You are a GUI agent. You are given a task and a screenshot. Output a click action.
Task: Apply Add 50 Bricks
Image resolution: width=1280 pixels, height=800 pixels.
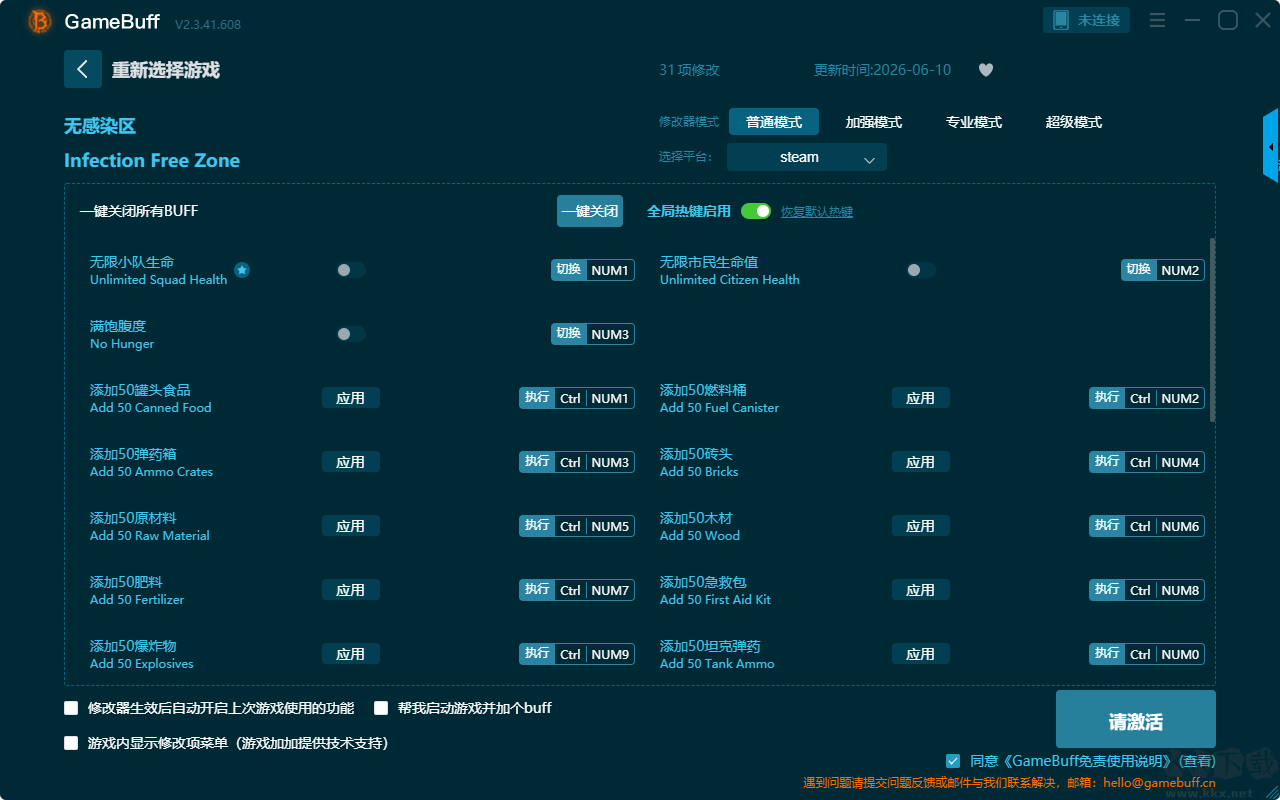921,462
